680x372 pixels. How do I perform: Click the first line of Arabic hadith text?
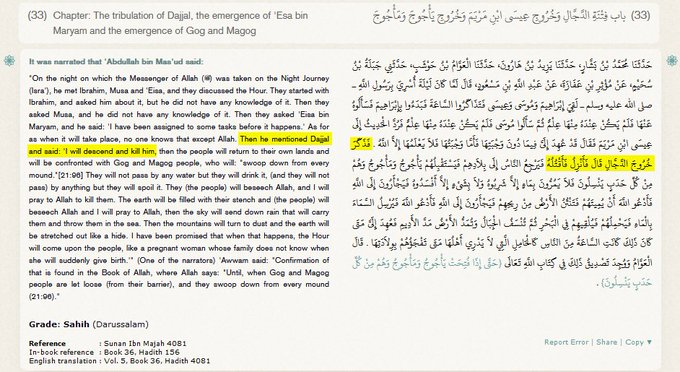[x=502, y=65]
